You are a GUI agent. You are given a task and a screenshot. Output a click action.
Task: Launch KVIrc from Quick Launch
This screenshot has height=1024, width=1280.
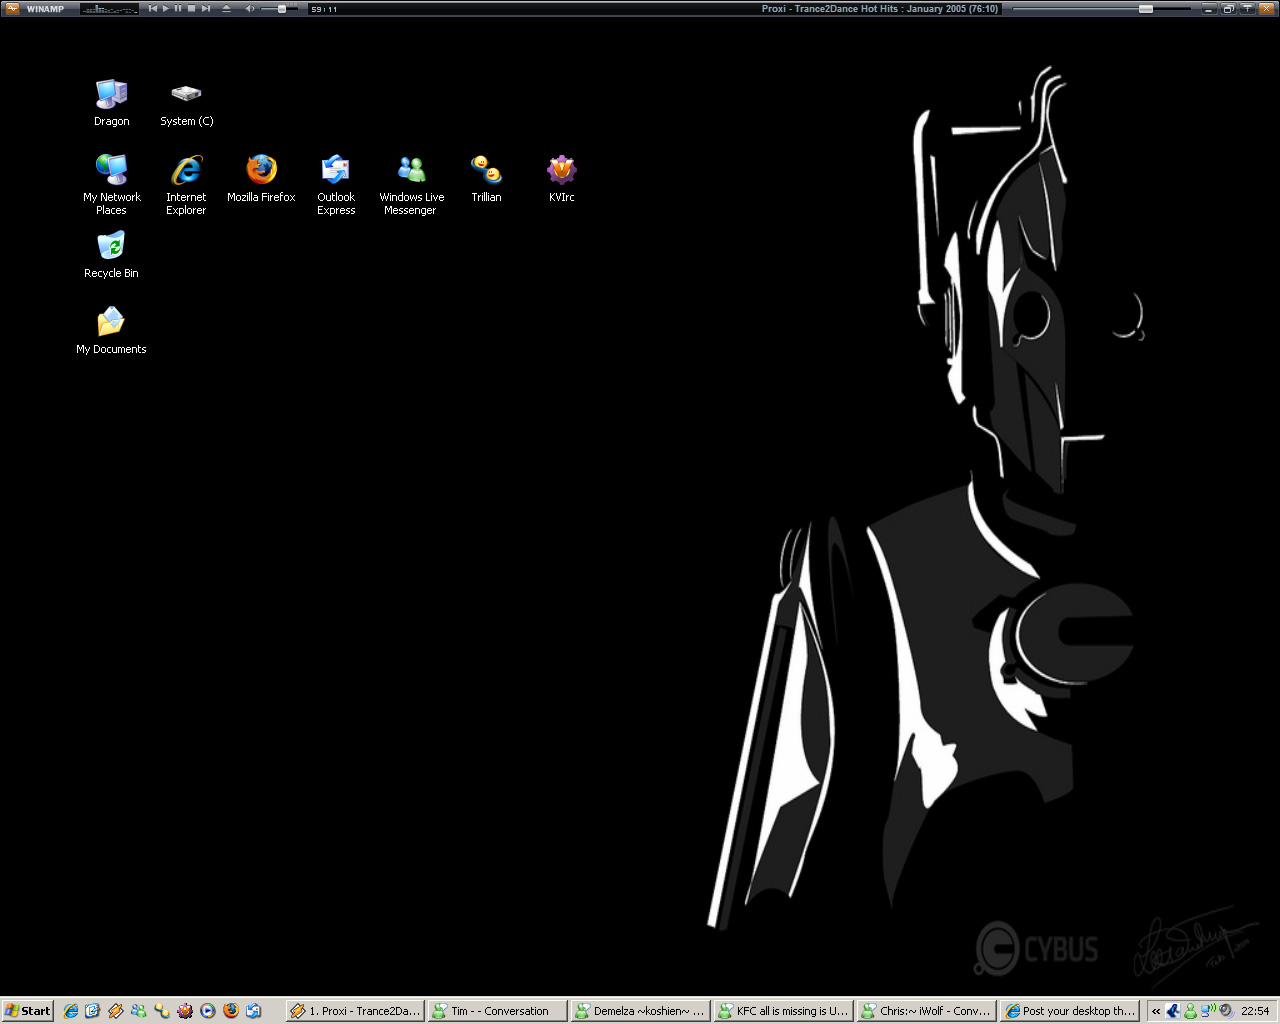(185, 1011)
